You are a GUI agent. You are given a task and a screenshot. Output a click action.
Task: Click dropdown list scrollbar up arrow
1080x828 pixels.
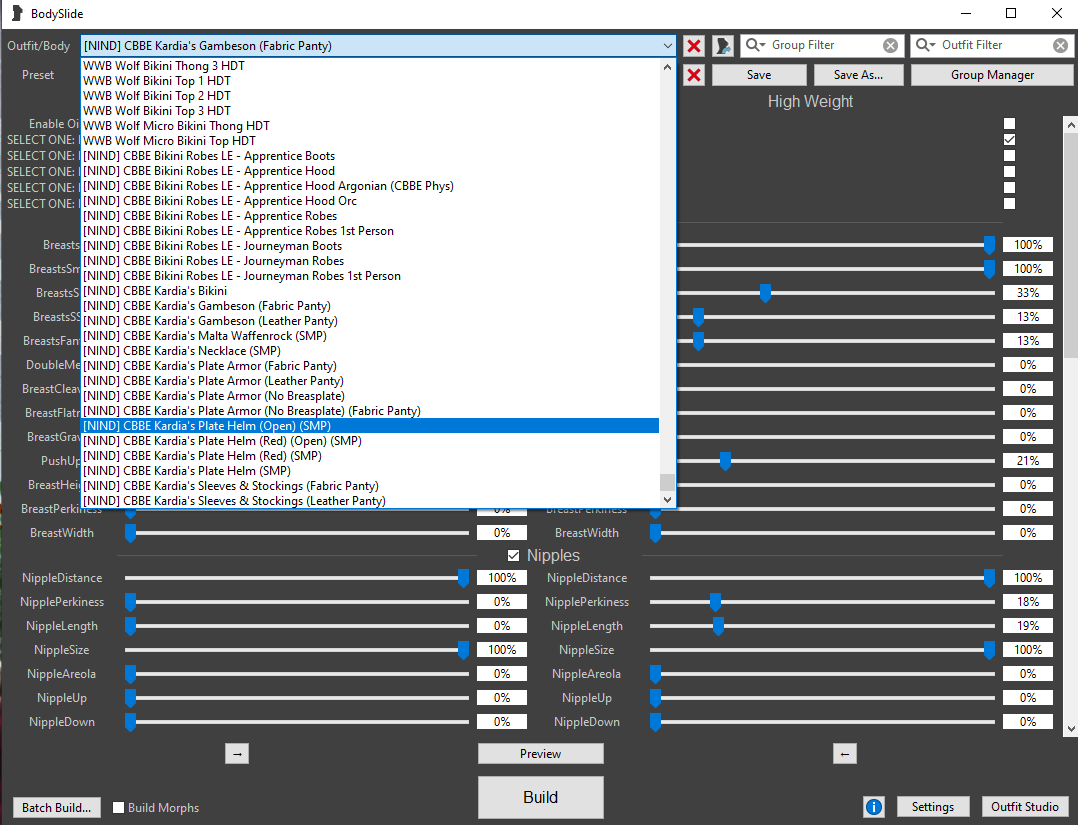point(667,67)
